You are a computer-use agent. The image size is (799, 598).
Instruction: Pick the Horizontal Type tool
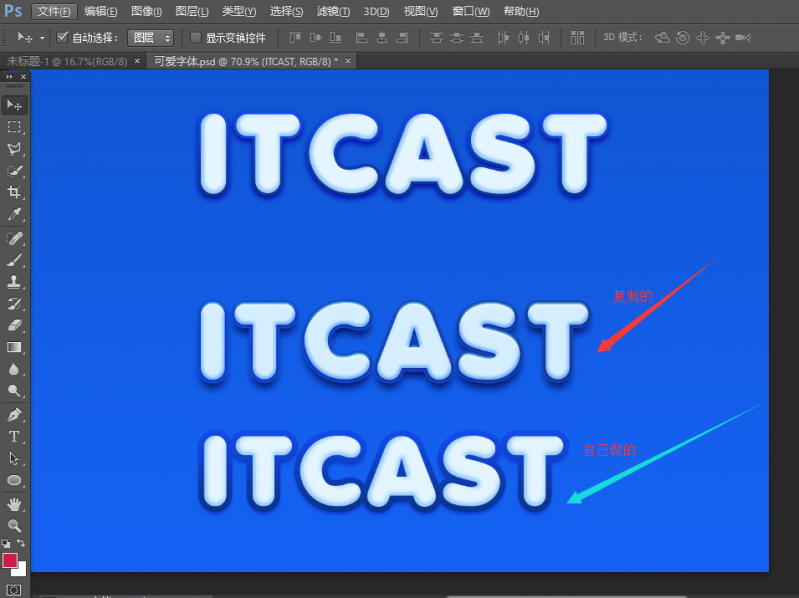(14, 437)
